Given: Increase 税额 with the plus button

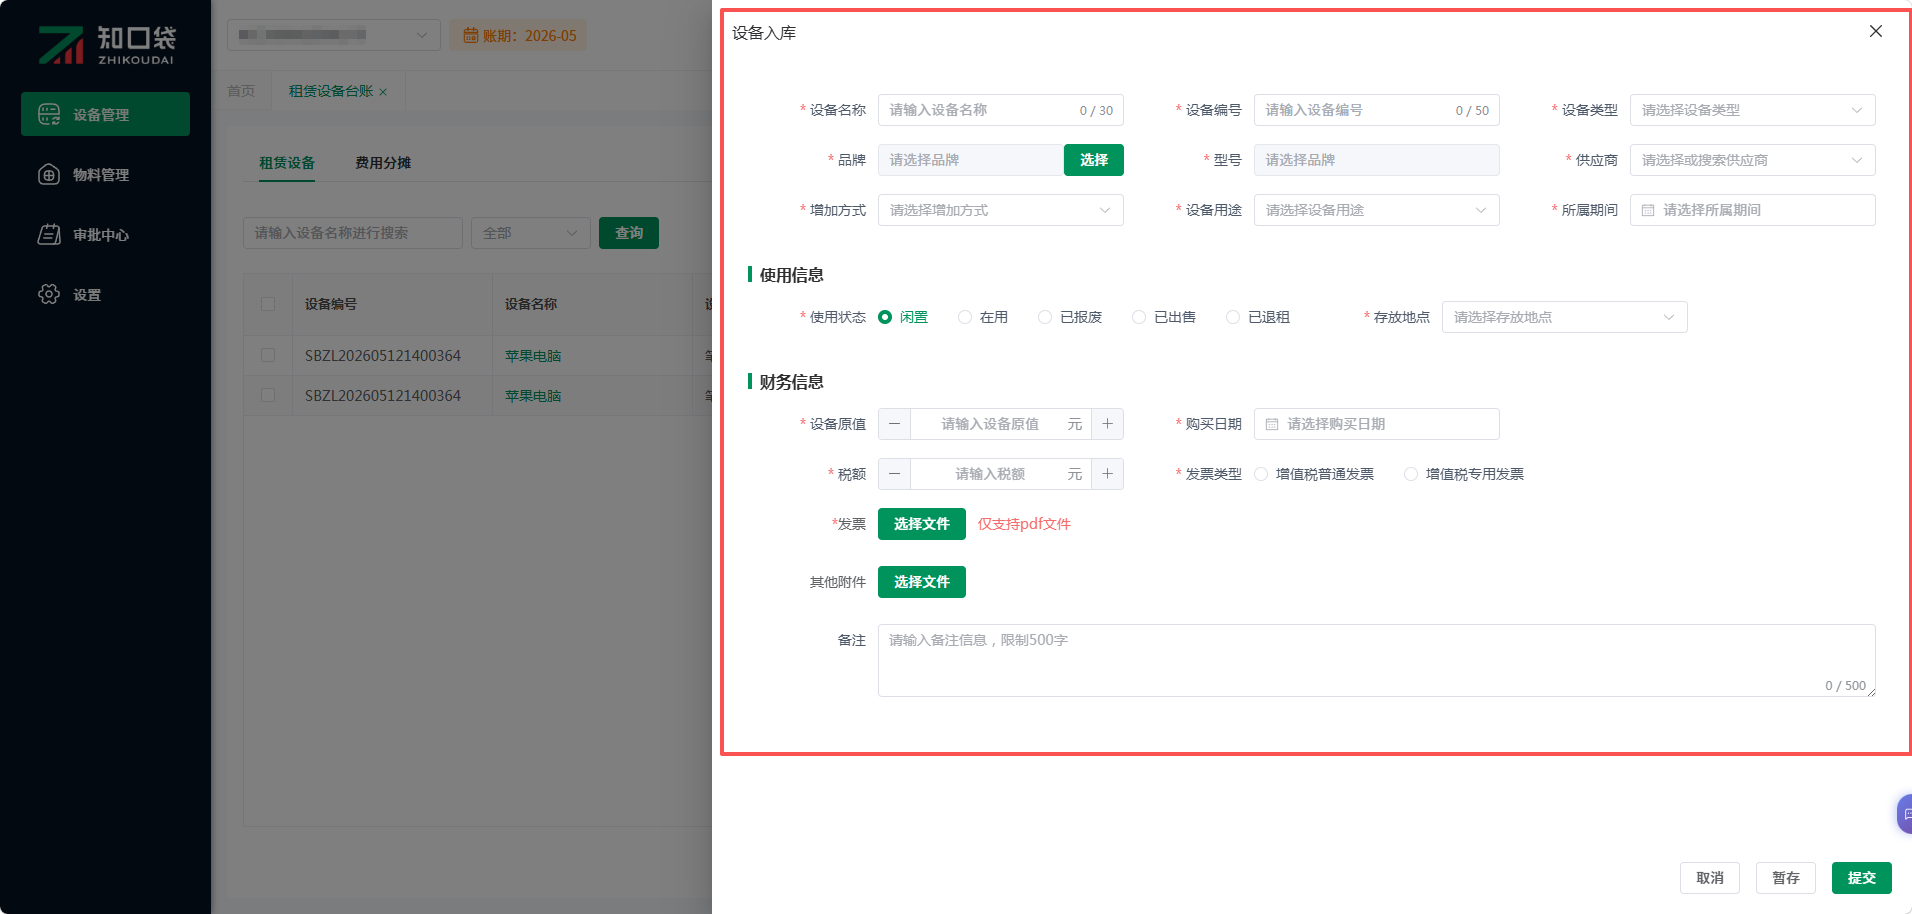Looking at the screenshot, I should (x=1107, y=474).
